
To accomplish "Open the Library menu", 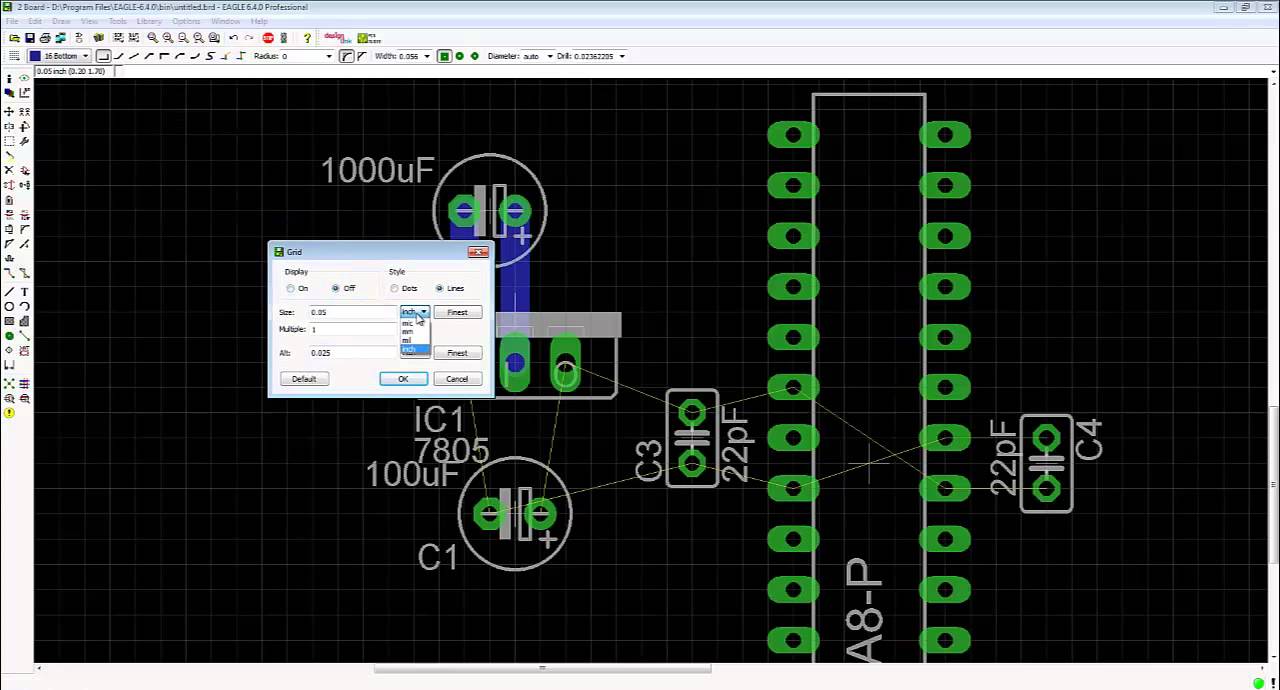I will (x=149, y=21).
